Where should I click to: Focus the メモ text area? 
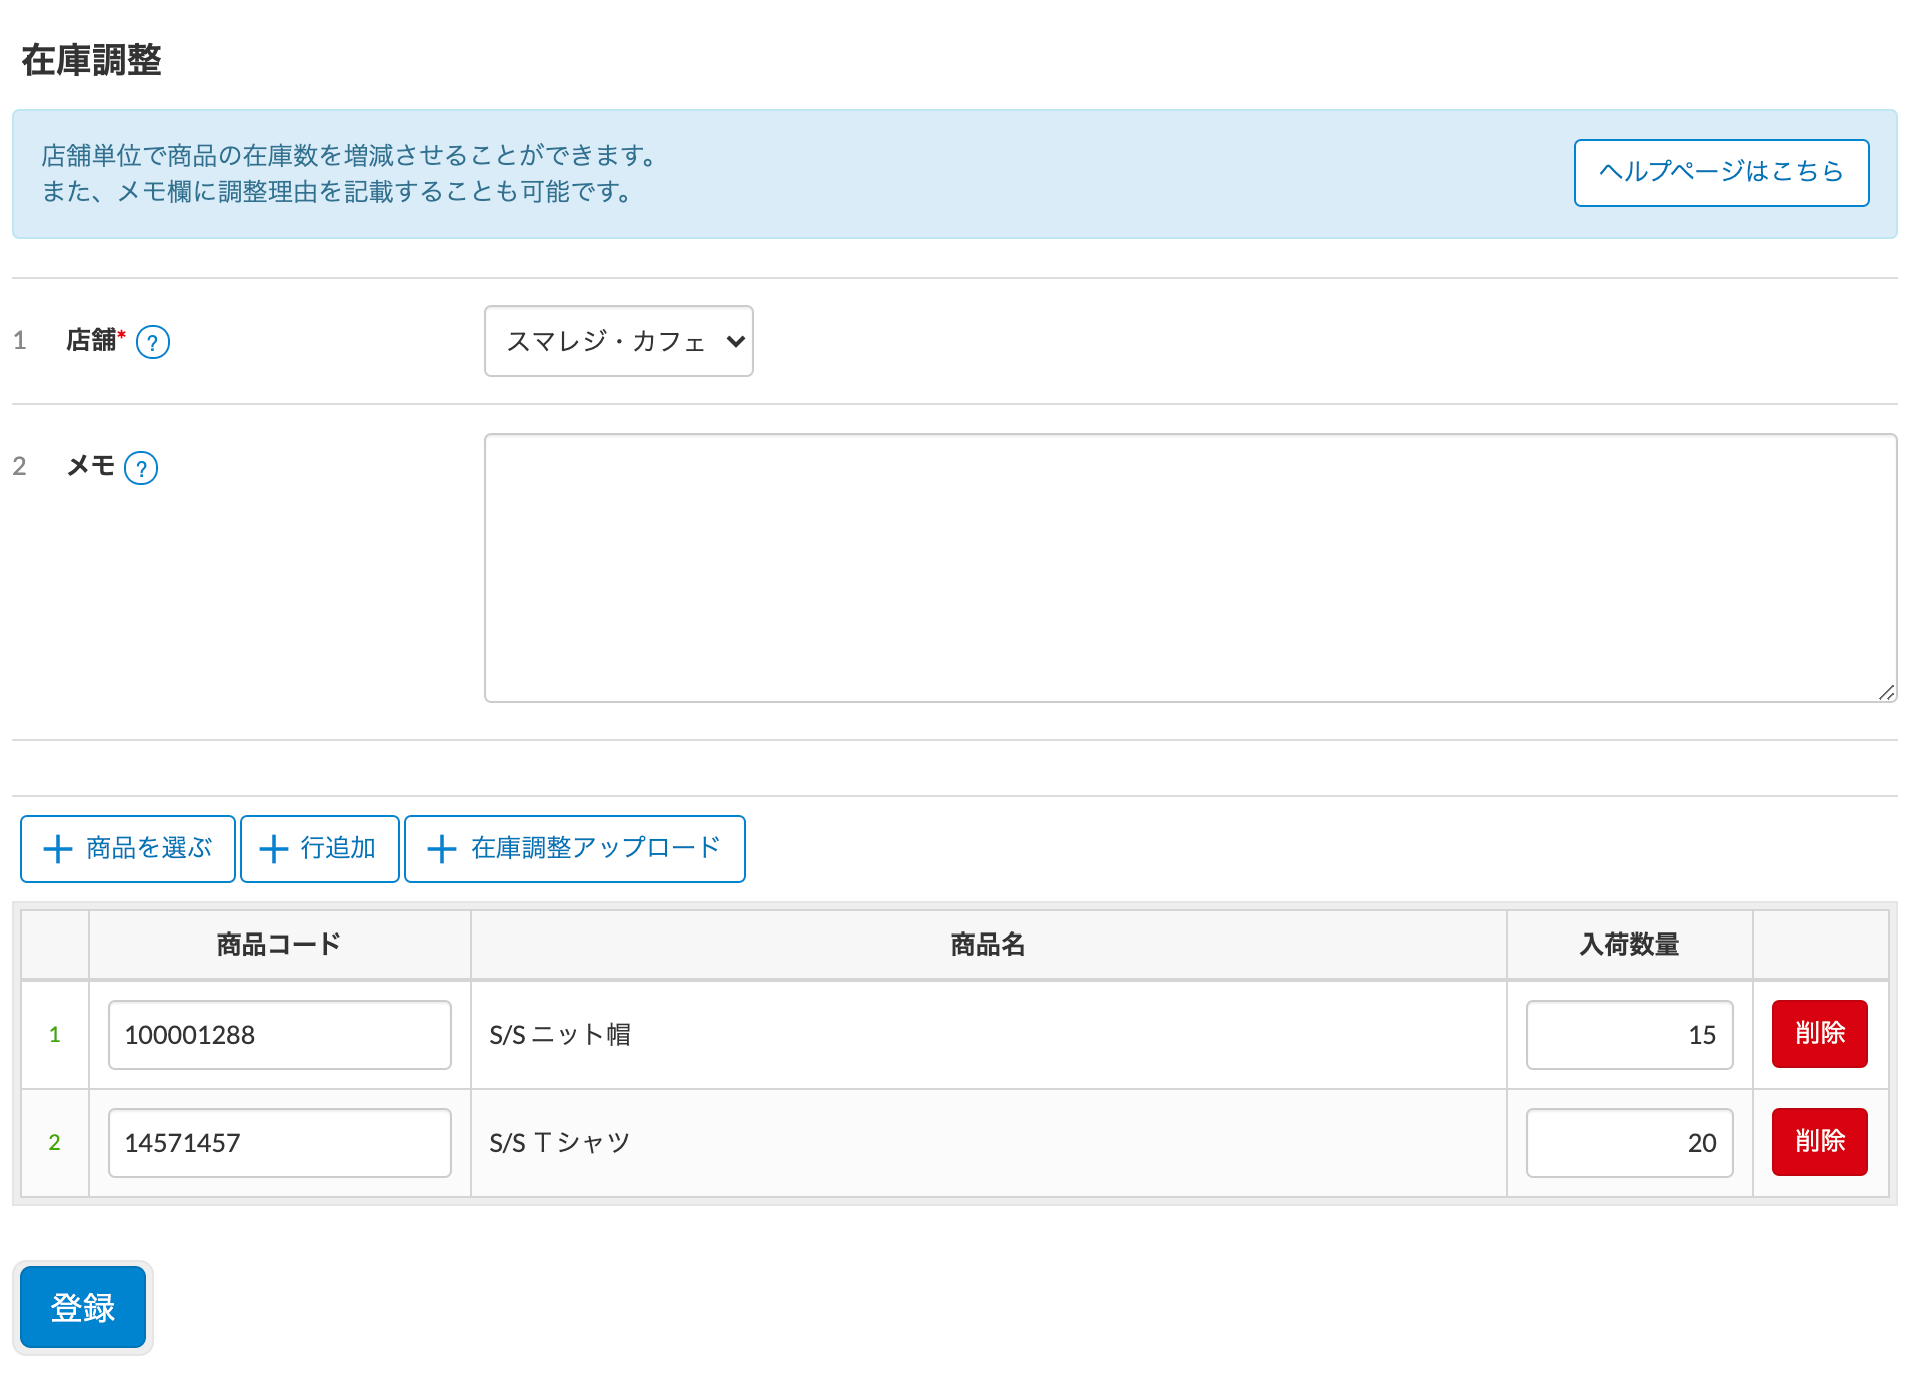pos(1189,567)
